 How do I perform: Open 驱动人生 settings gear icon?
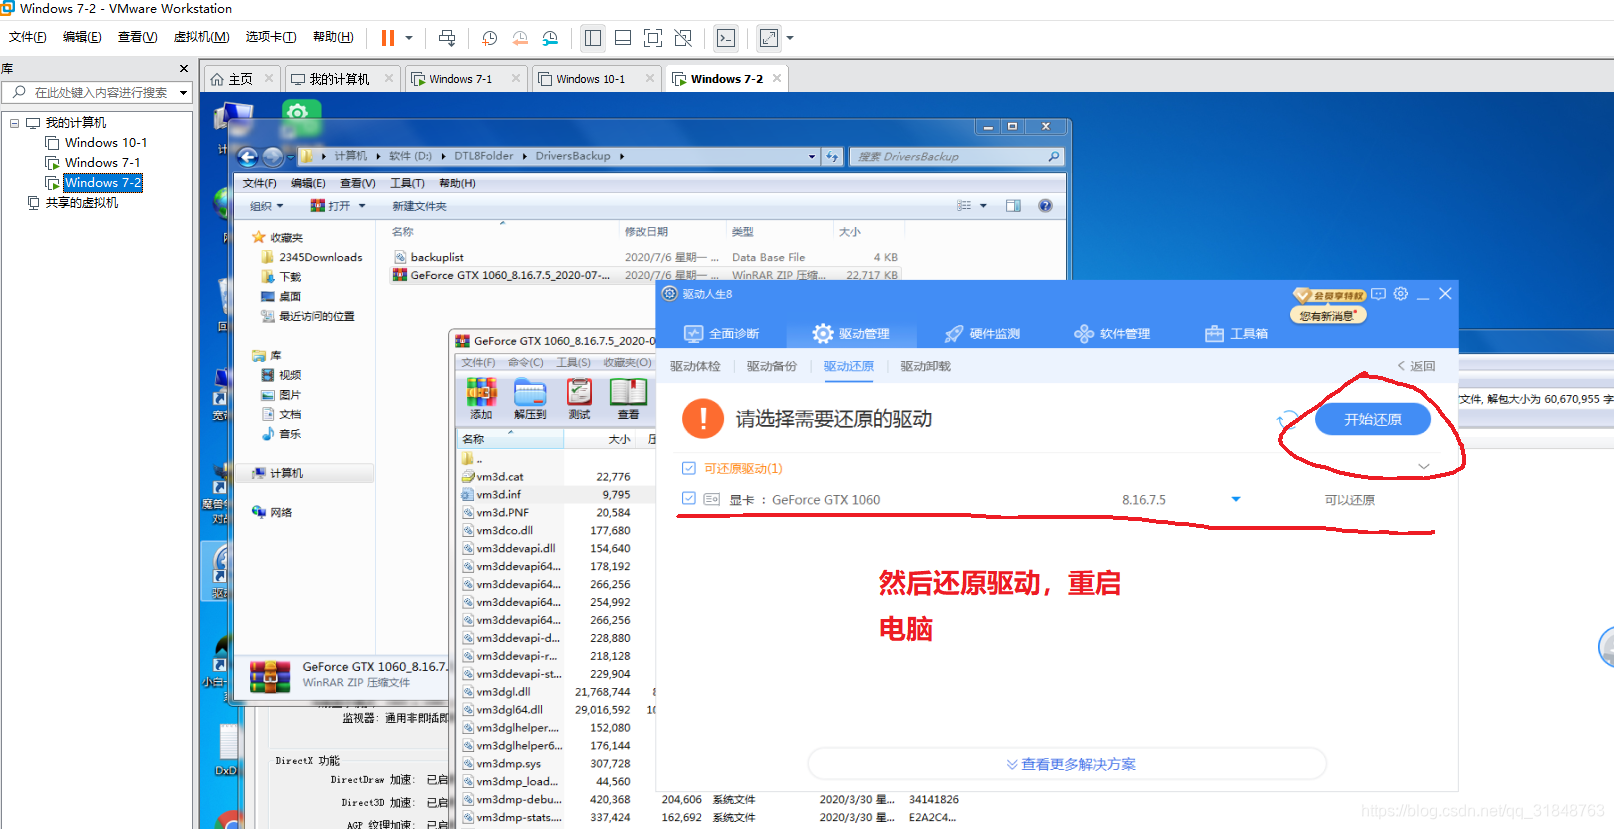point(1401,294)
